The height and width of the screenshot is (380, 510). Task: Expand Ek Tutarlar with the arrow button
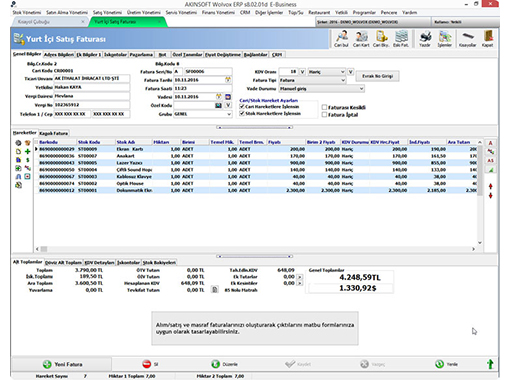(300, 277)
